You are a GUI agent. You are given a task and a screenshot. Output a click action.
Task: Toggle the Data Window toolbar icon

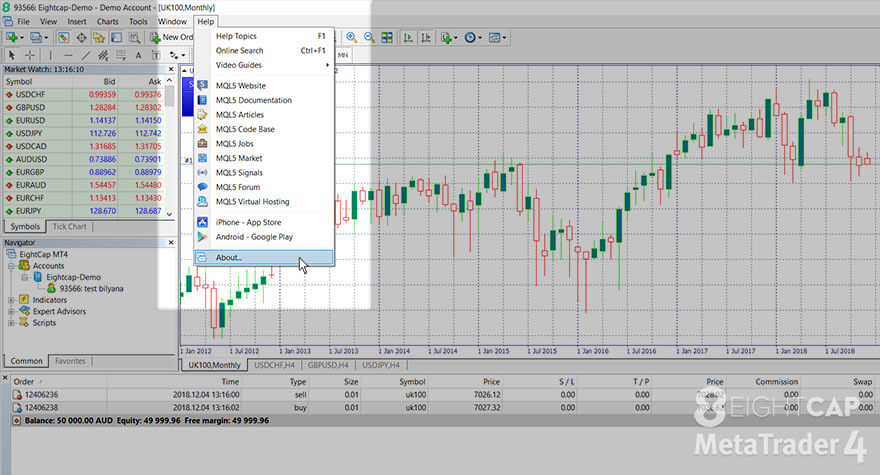[81, 38]
